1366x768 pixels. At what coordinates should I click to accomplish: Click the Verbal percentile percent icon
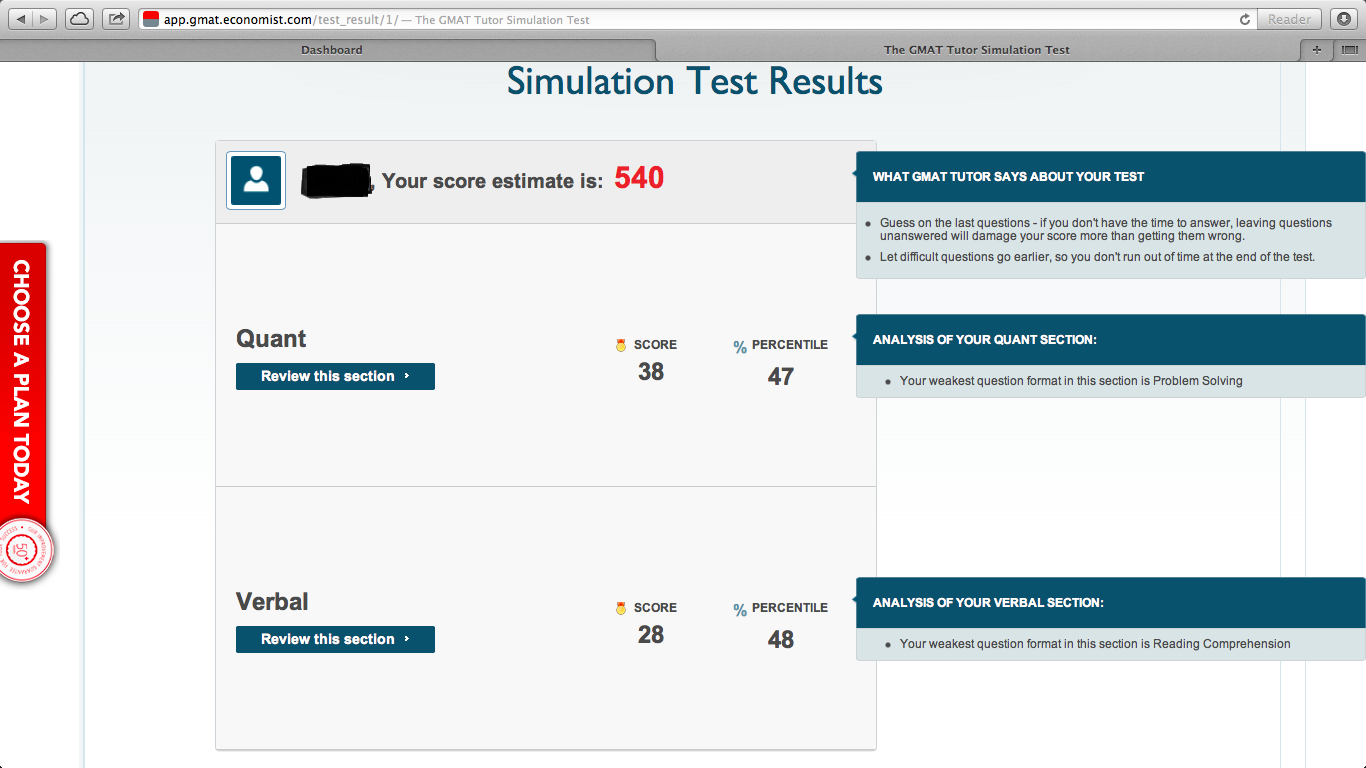[x=740, y=610]
